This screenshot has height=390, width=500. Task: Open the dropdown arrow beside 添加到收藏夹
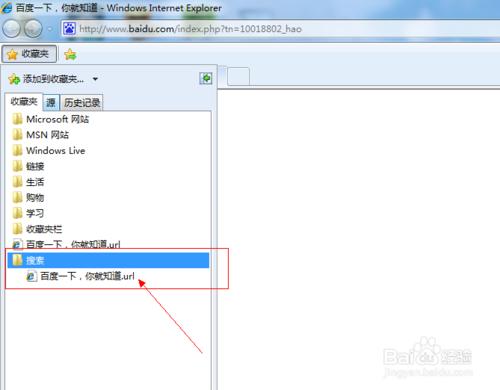[95, 79]
